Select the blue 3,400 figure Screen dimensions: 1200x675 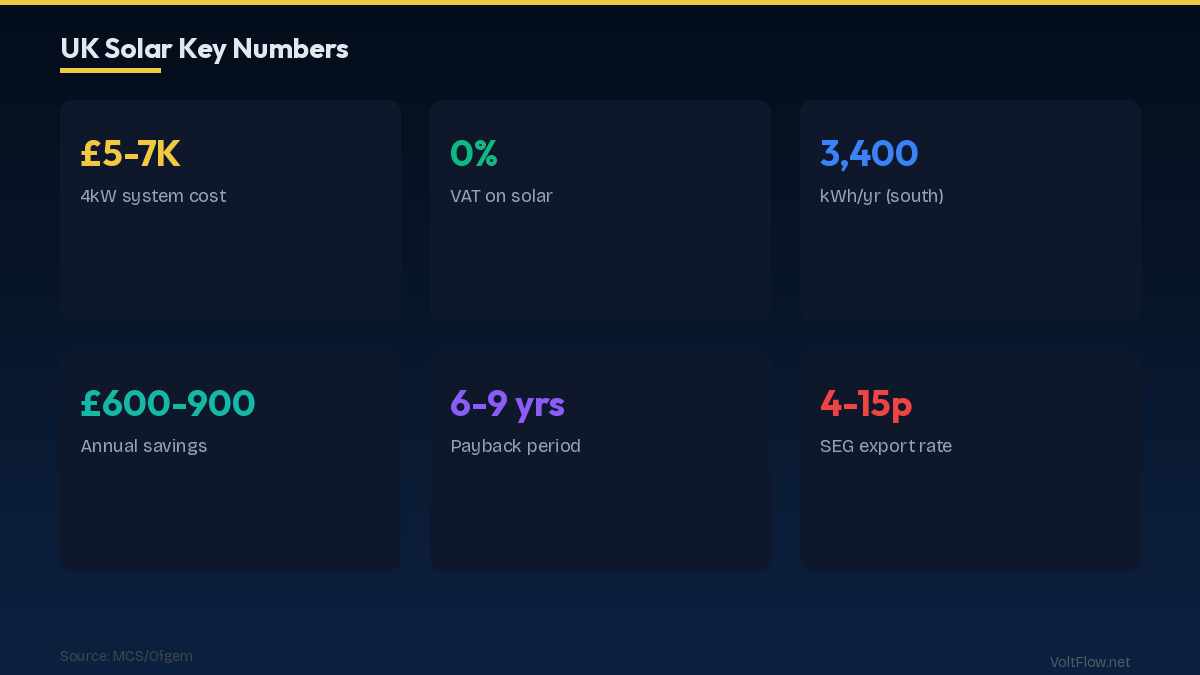[869, 154]
